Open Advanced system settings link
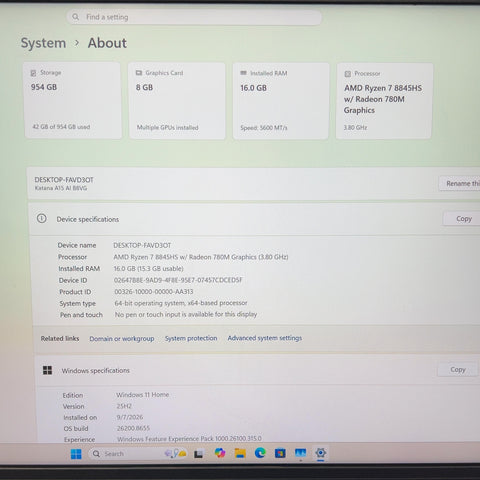The height and width of the screenshot is (480, 480). [x=265, y=338]
